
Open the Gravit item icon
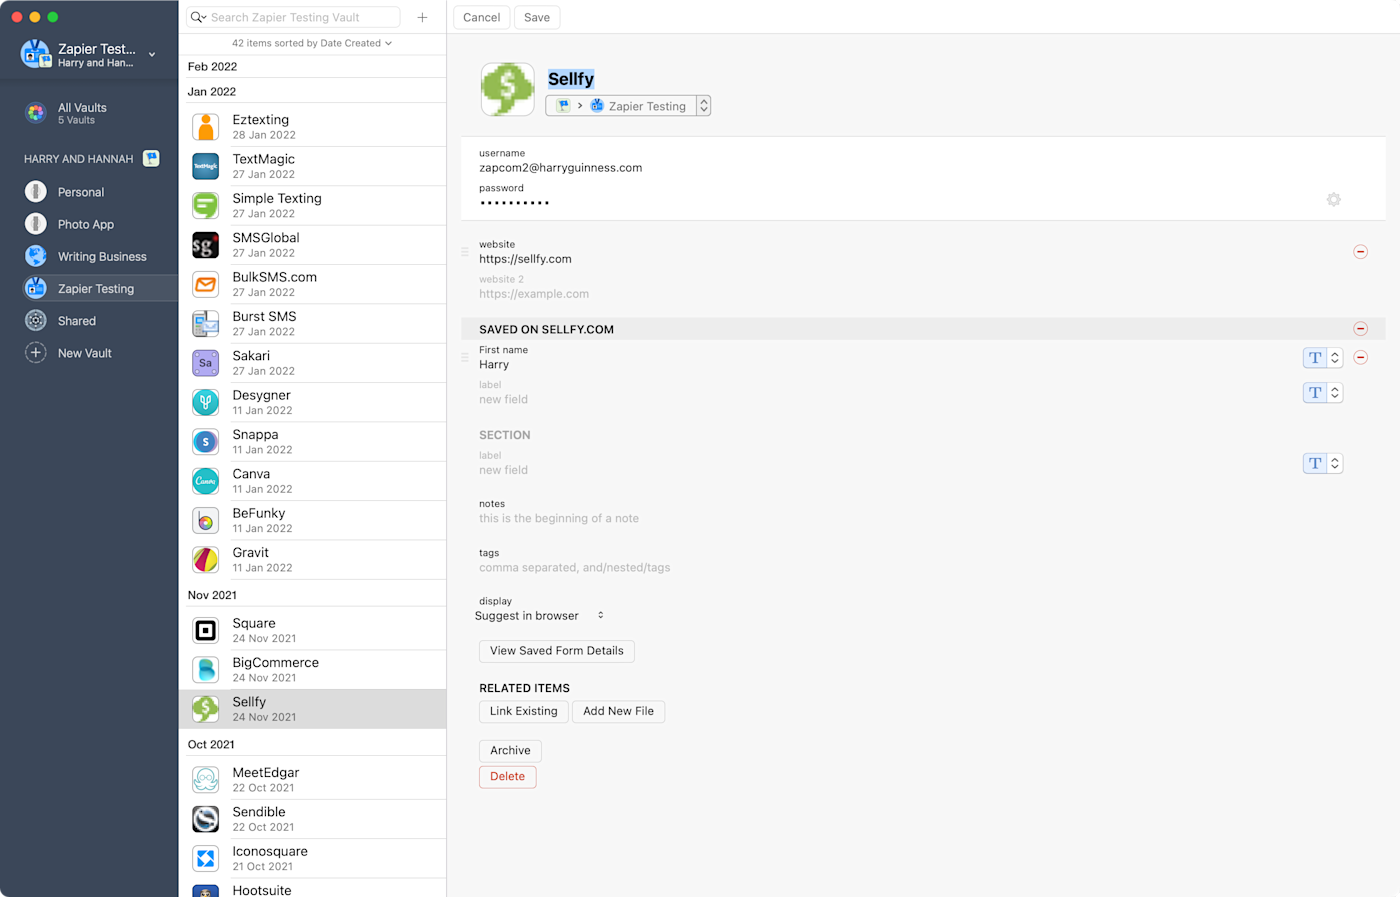(205, 560)
